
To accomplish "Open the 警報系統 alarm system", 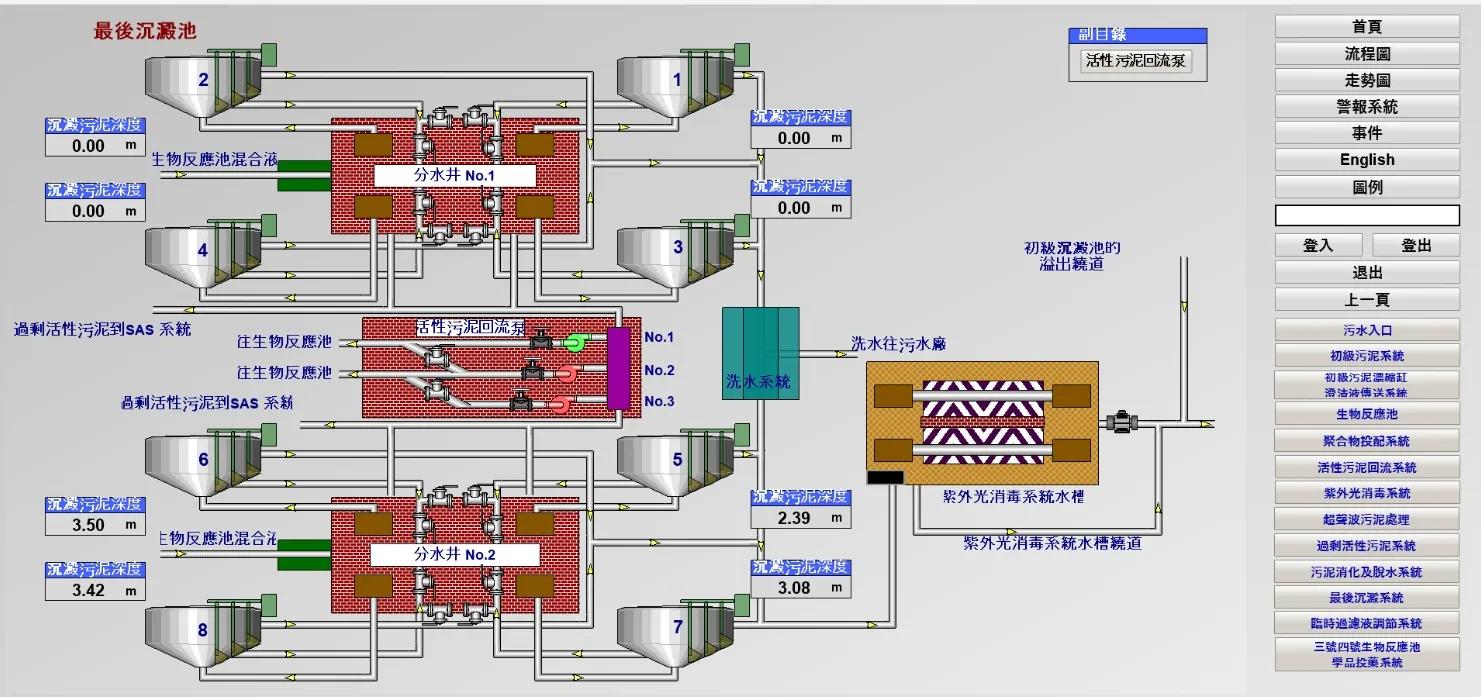I will coord(1367,107).
